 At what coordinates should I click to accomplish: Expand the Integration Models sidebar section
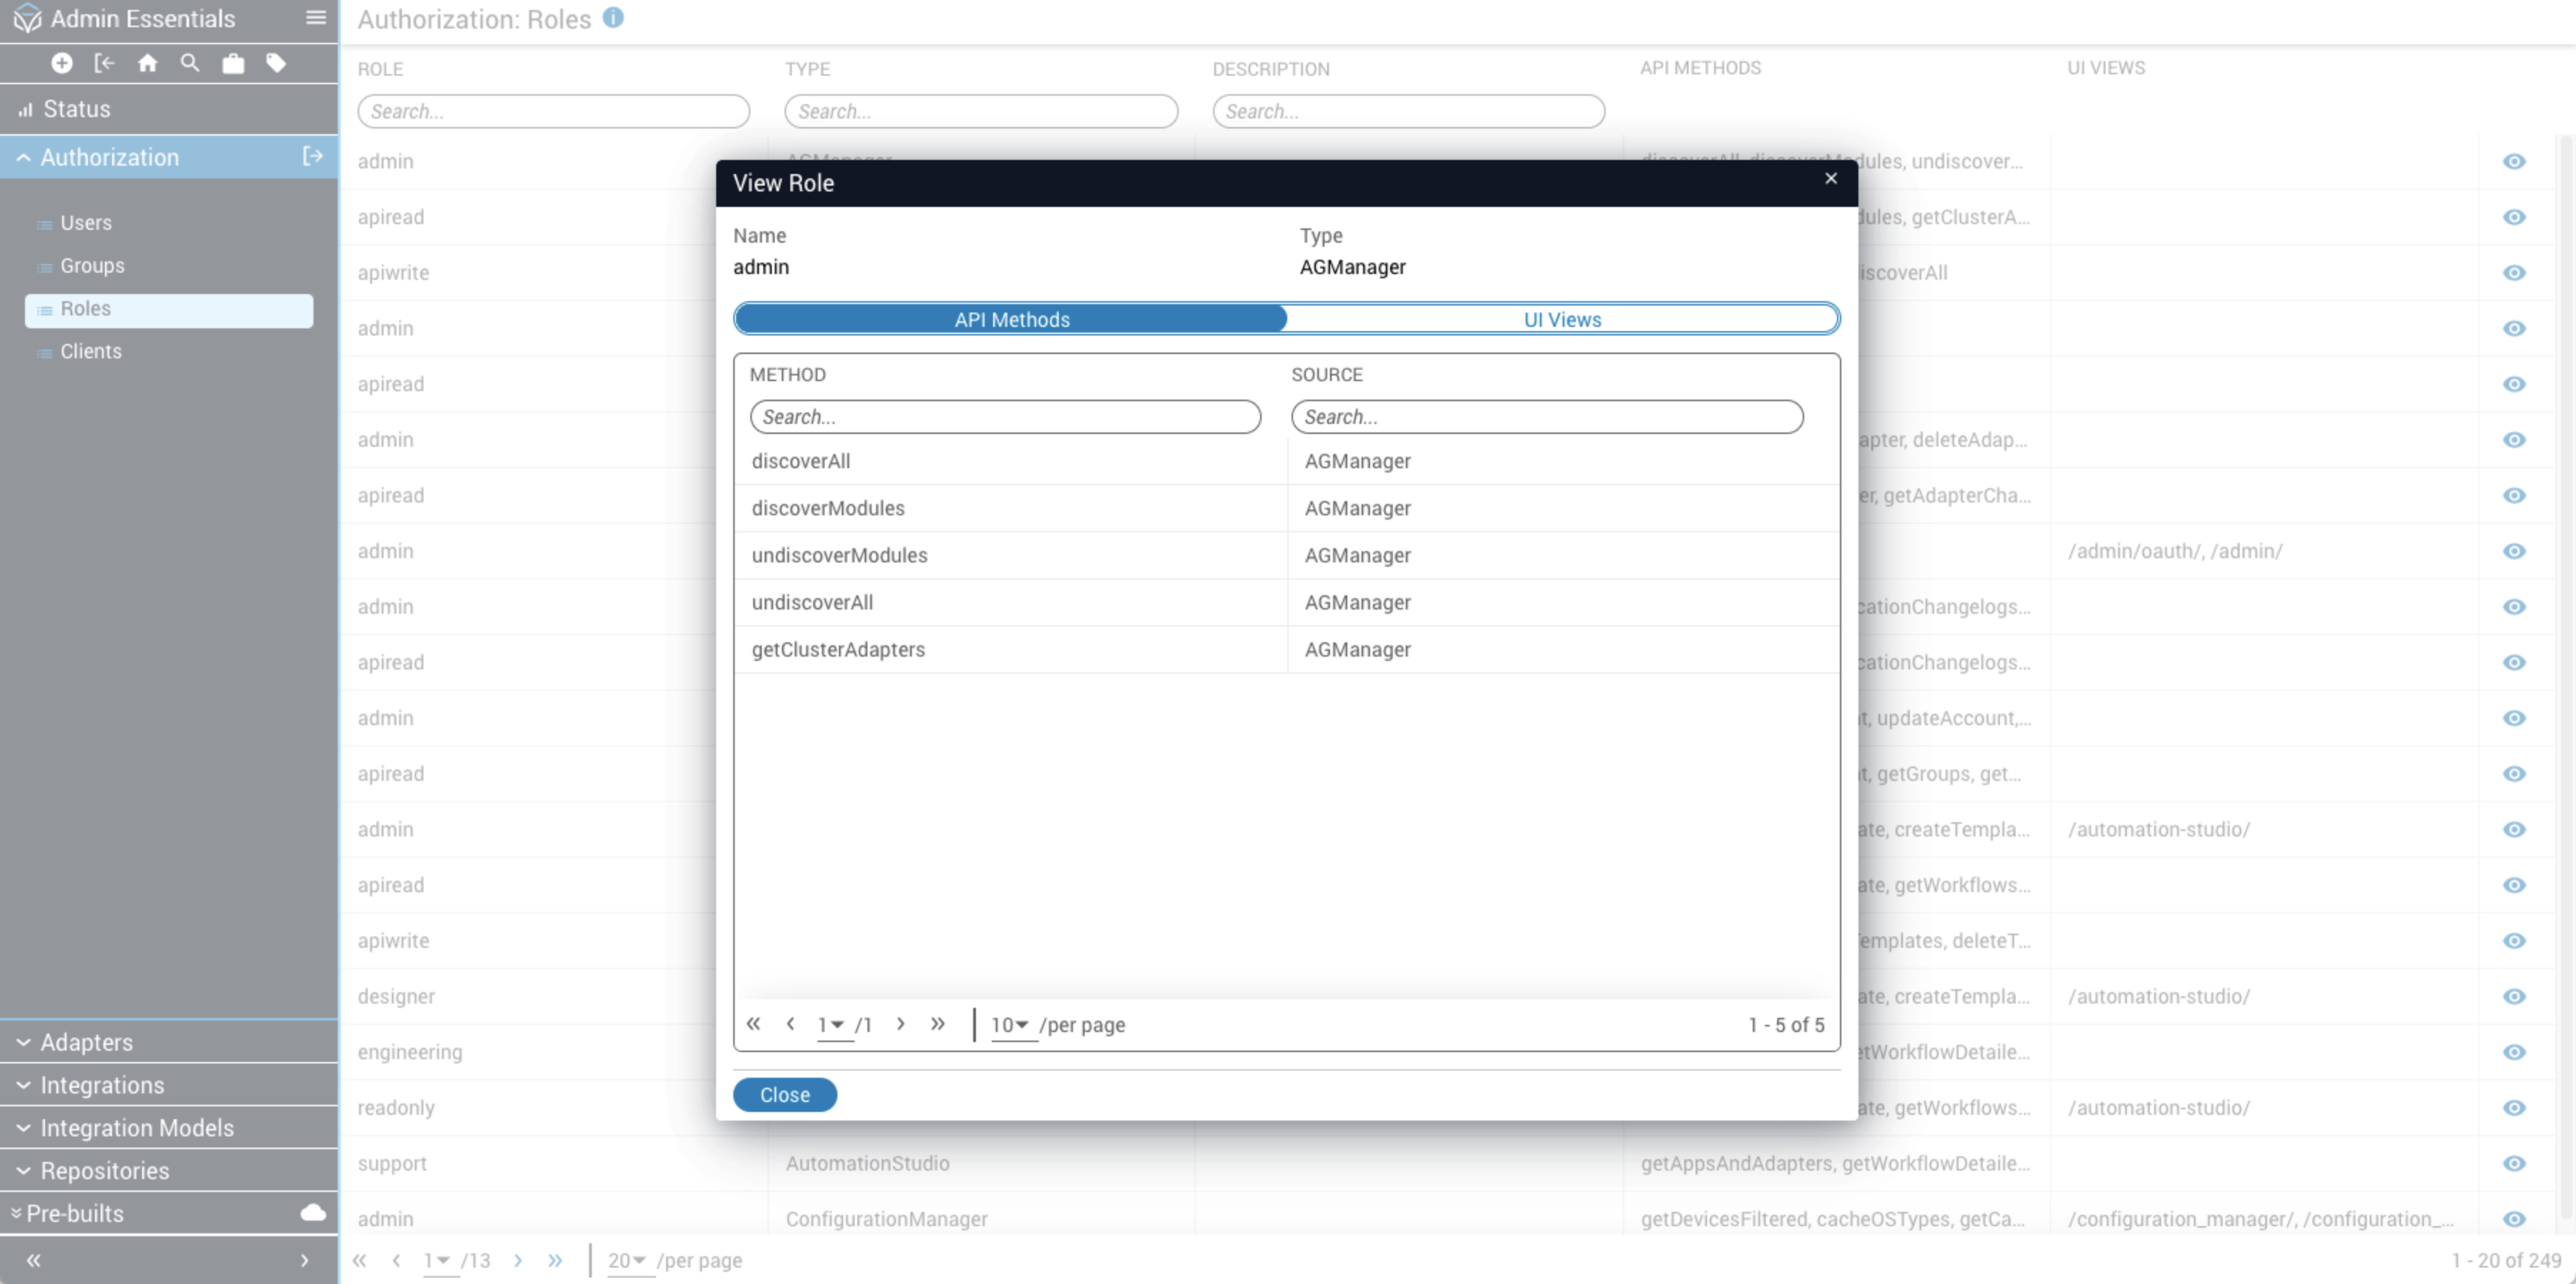click(x=136, y=1128)
